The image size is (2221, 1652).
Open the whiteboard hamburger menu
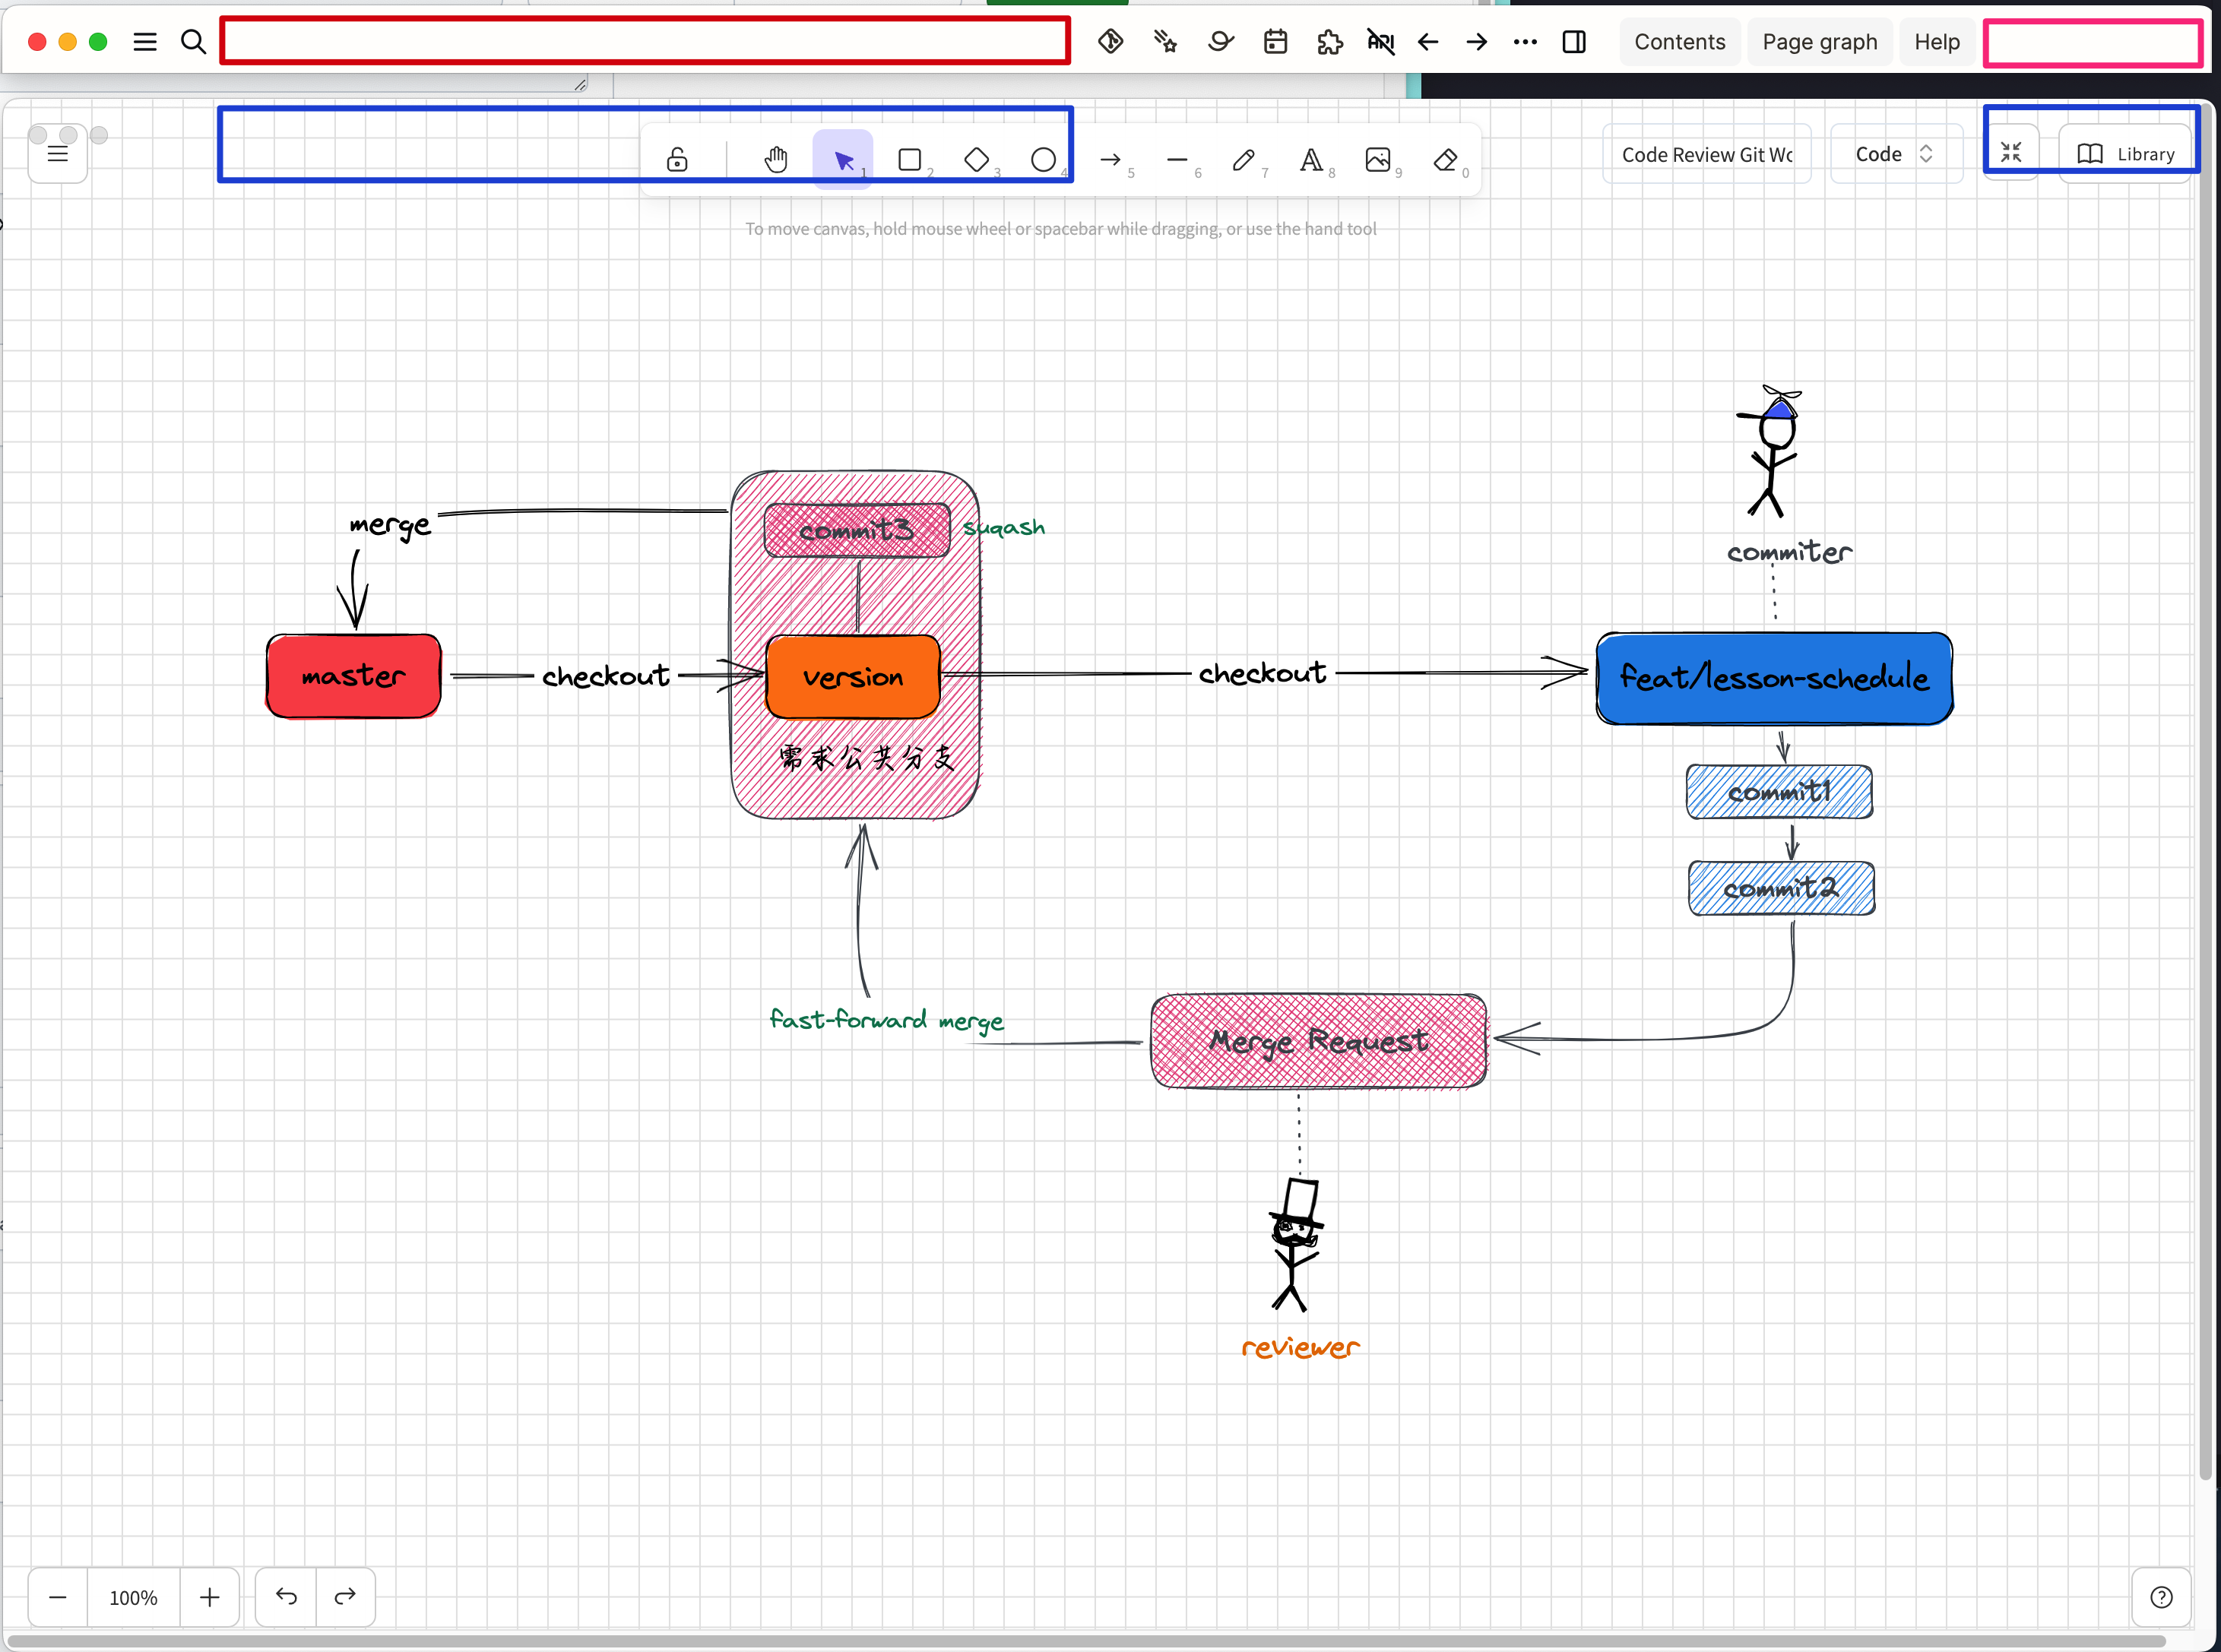pyautogui.click(x=57, y=152)
